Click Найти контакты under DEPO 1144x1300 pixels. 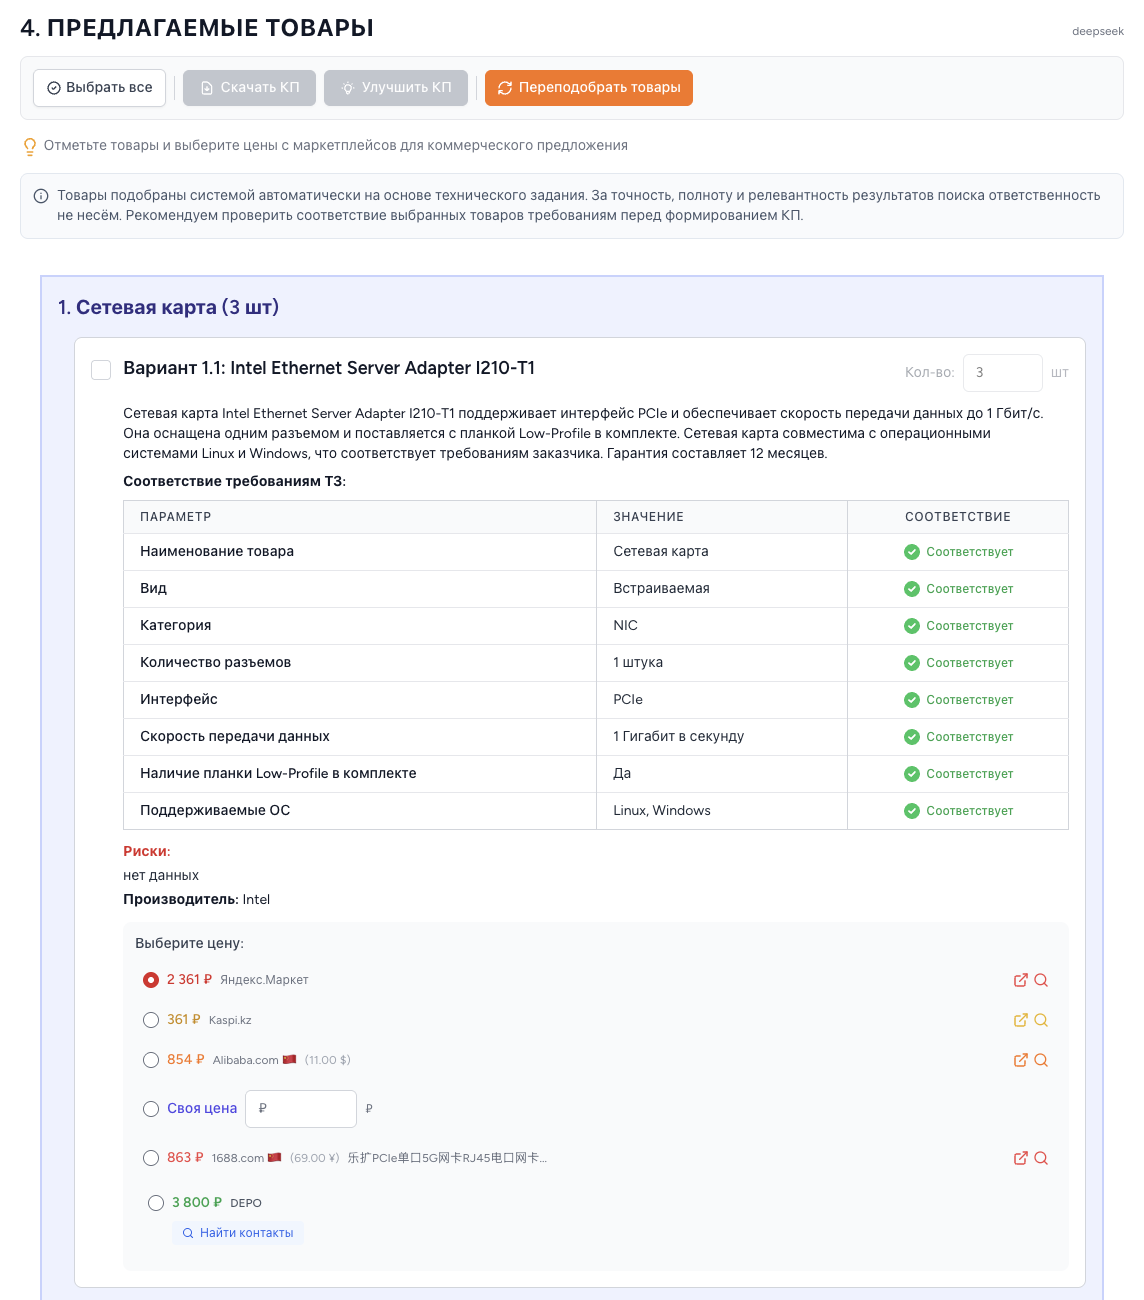pos(238,1233)
